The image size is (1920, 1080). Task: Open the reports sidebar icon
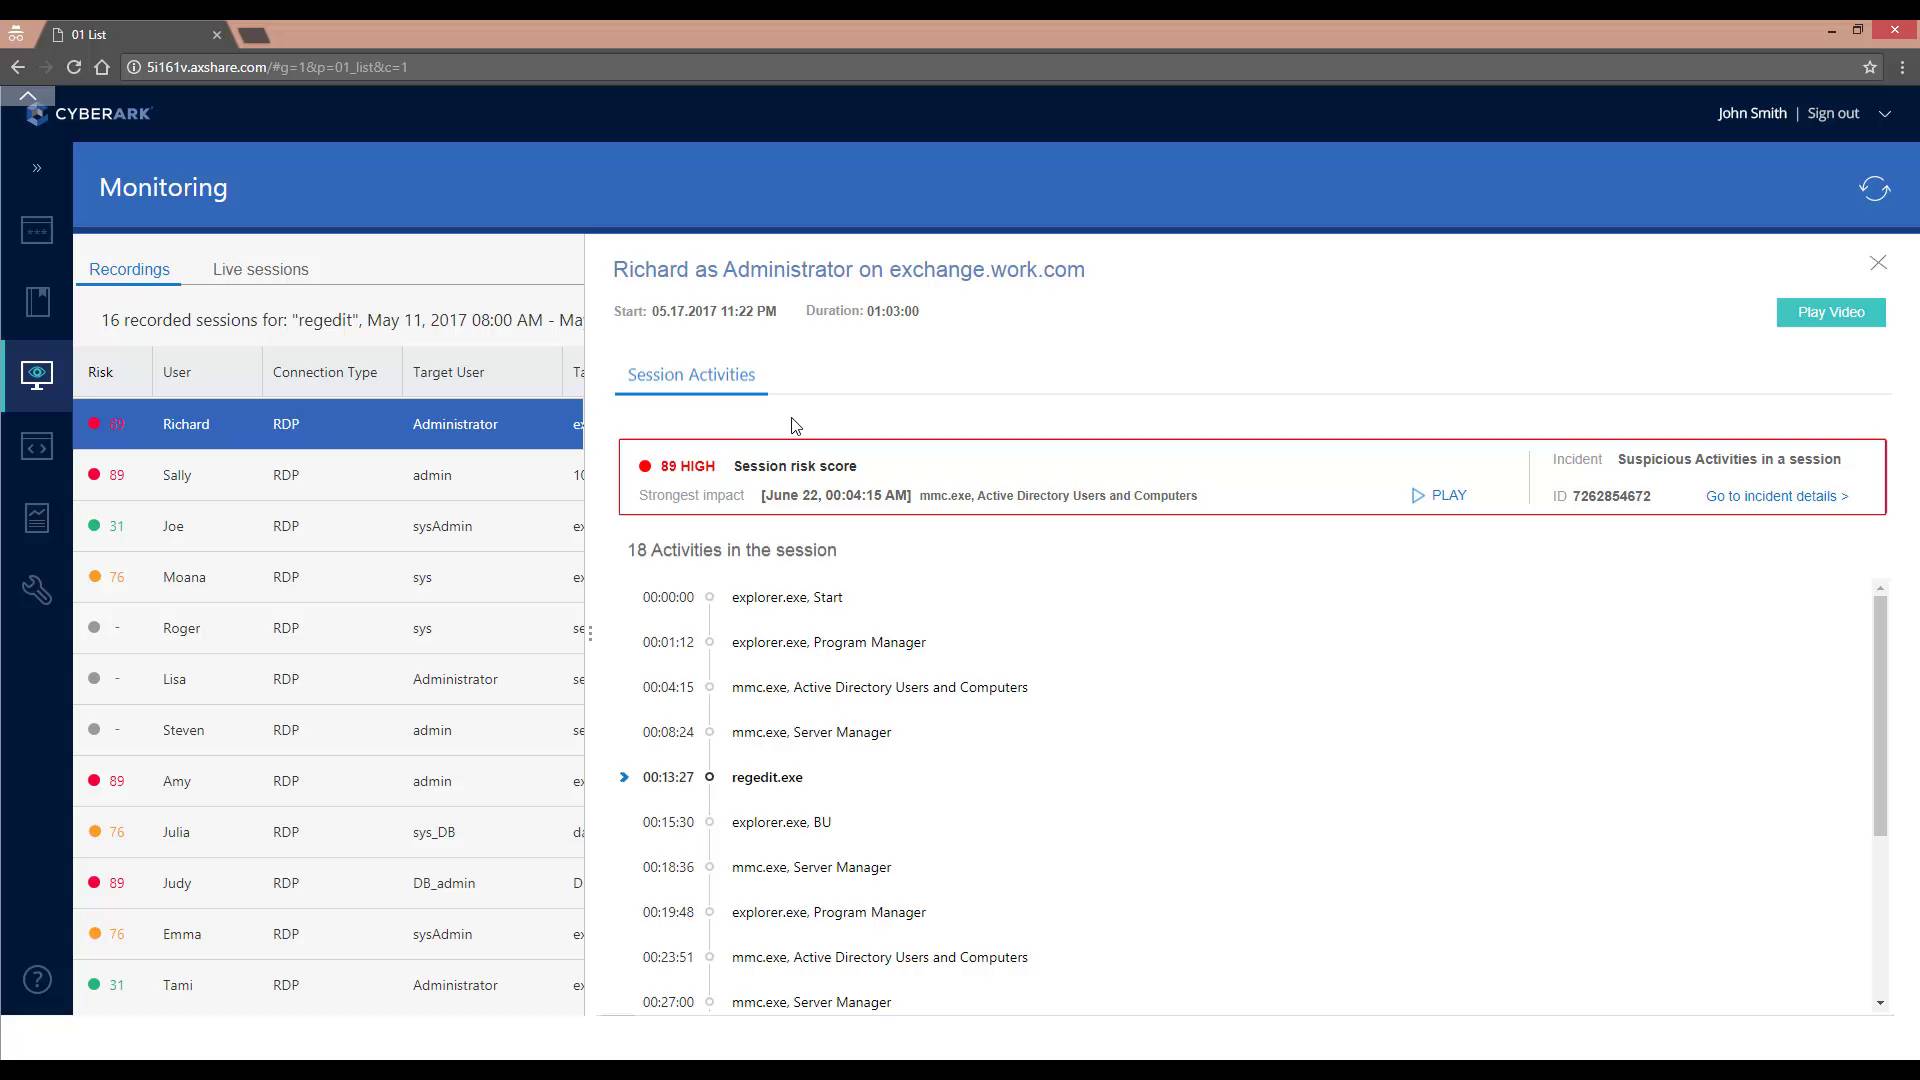36,518
